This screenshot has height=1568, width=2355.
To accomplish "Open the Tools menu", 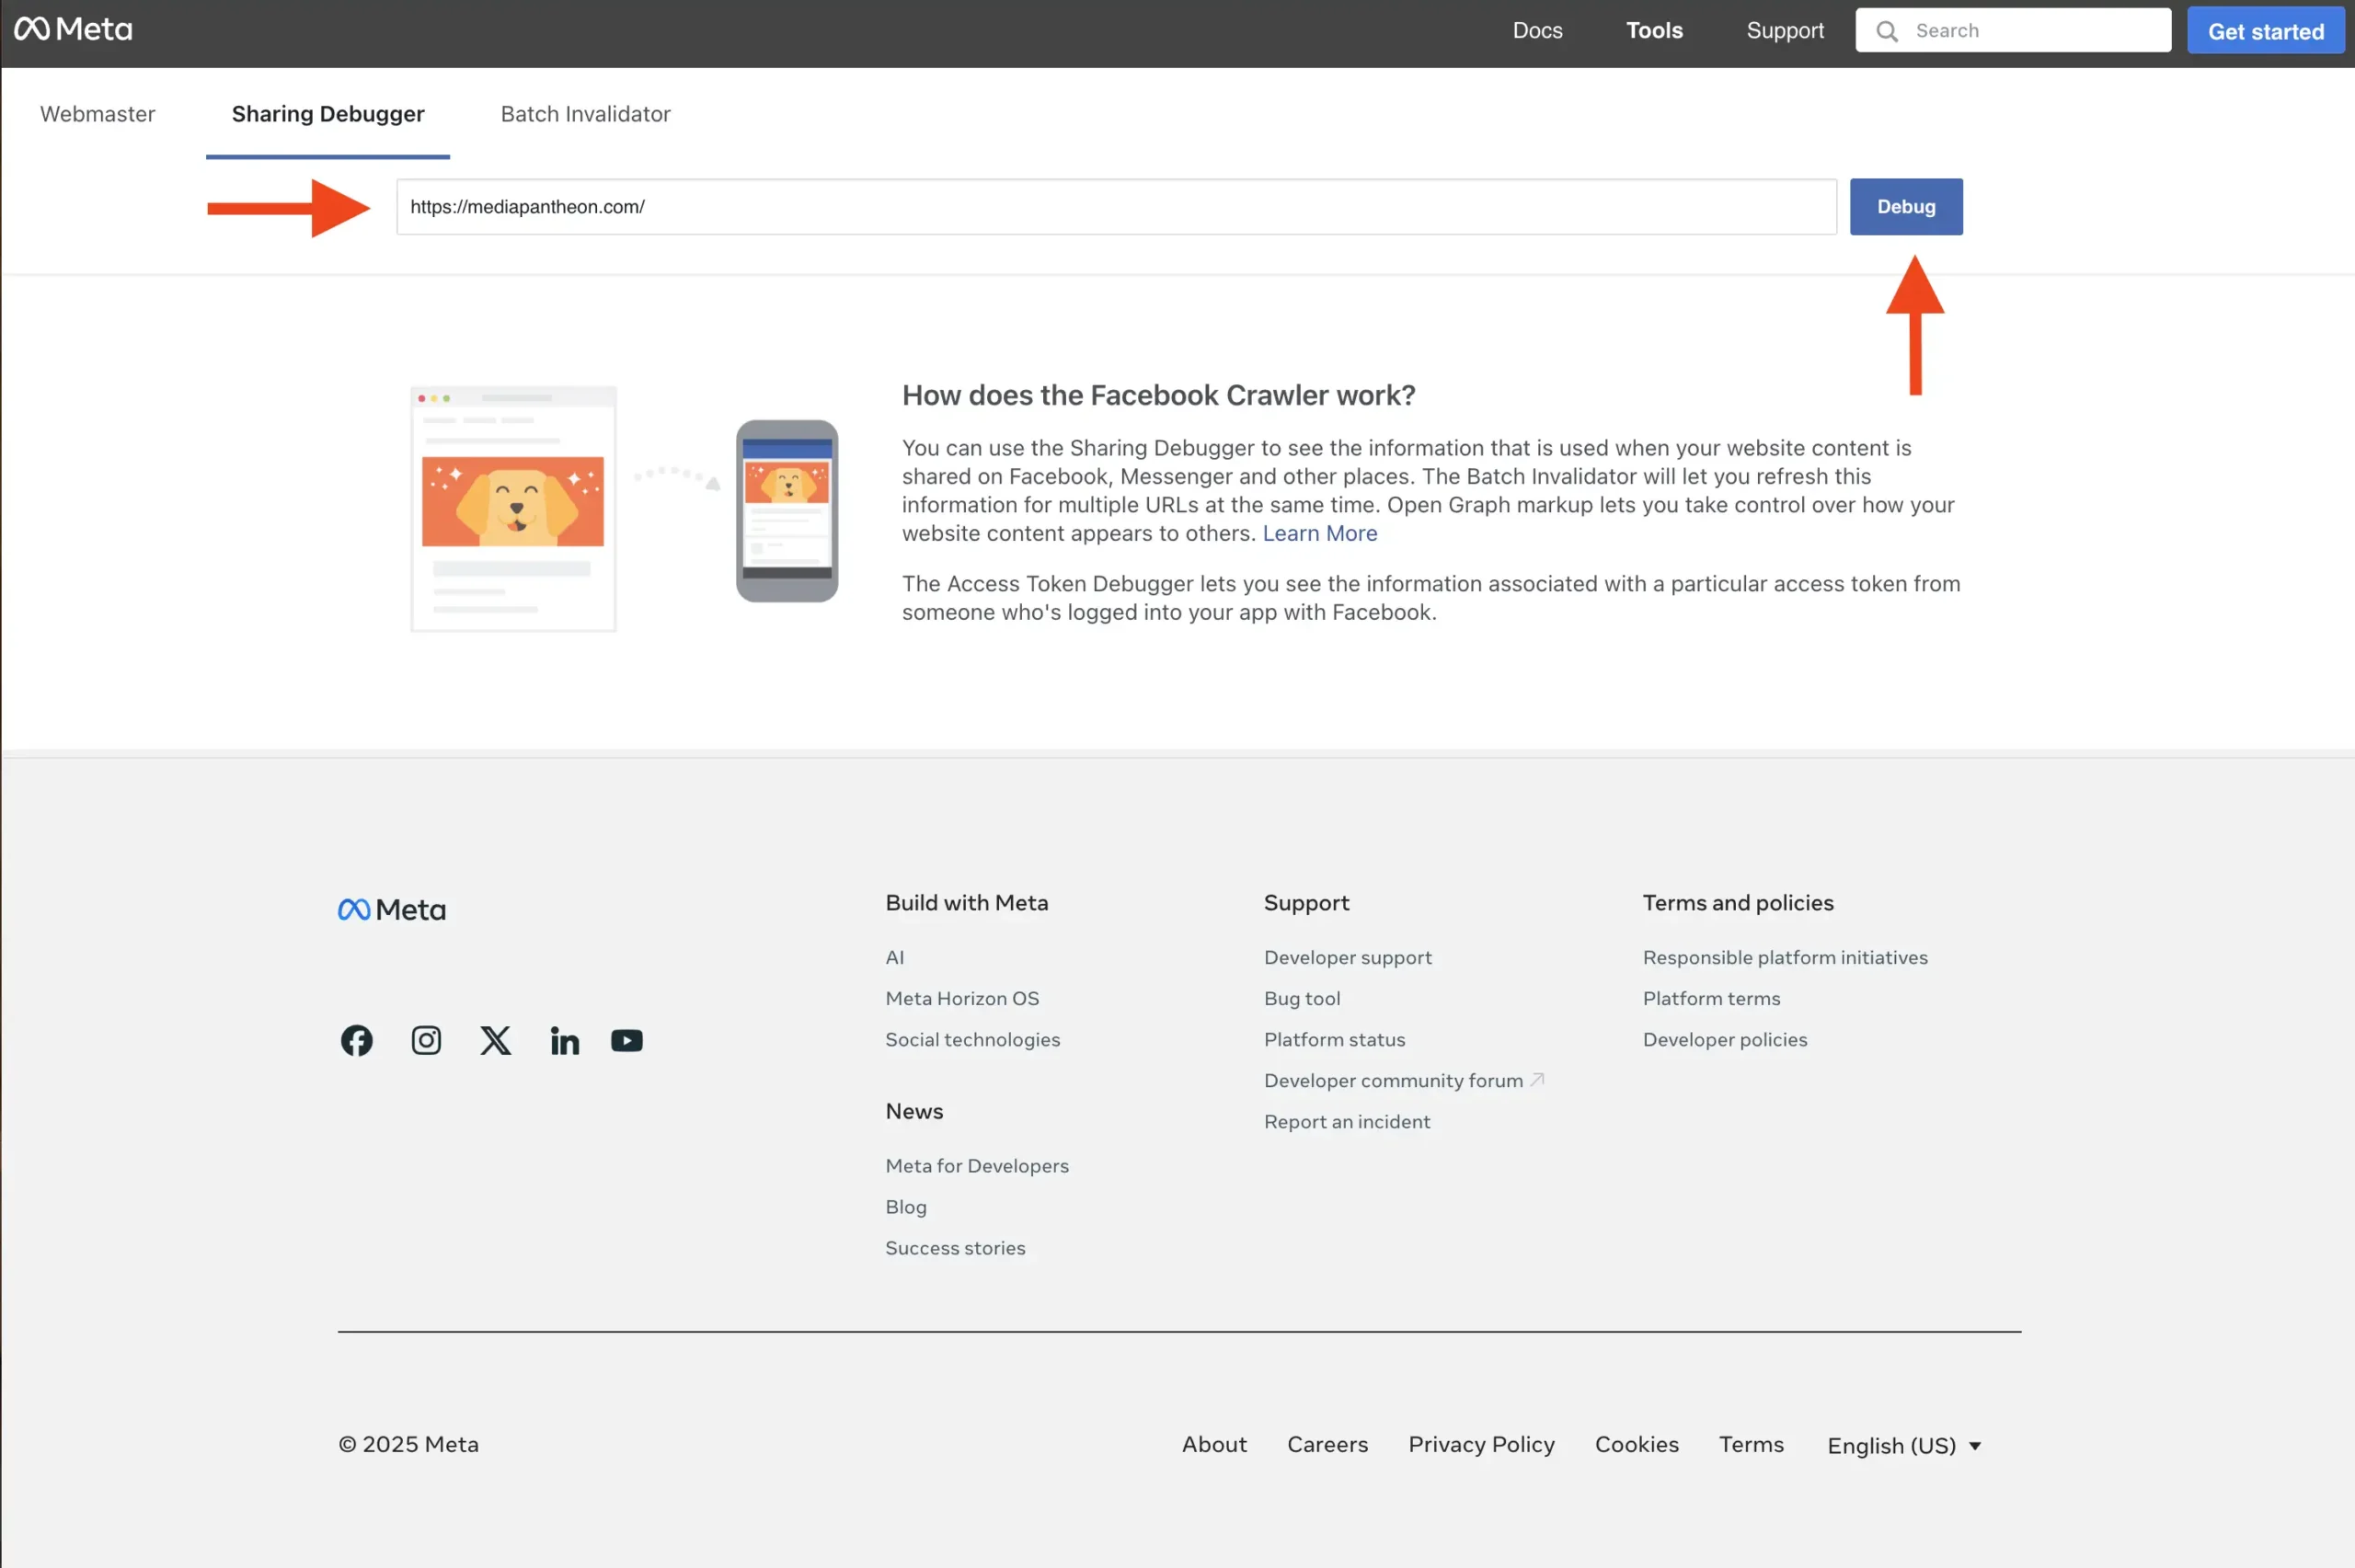I will (x=1654, y=30).
